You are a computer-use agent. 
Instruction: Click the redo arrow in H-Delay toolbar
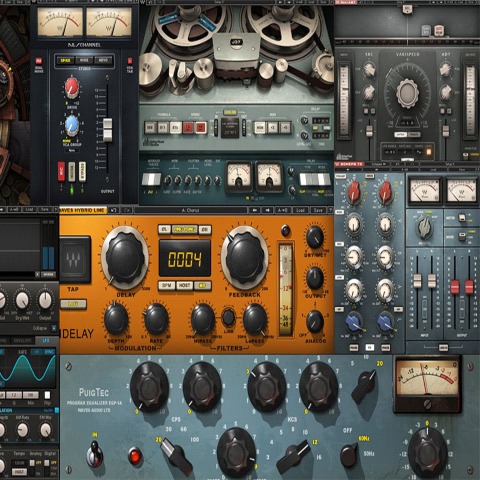[127, 210]
